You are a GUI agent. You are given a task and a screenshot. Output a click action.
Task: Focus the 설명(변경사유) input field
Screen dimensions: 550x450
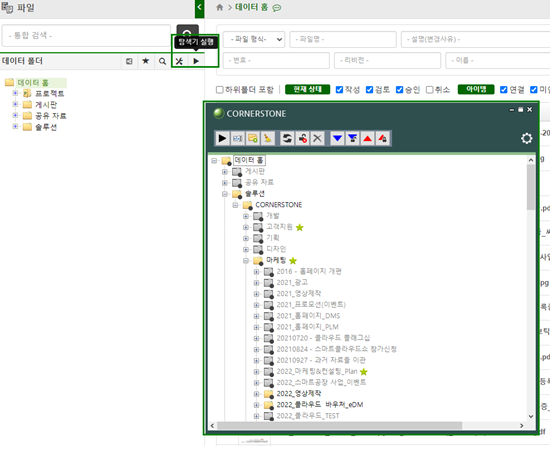coord(475,39)
